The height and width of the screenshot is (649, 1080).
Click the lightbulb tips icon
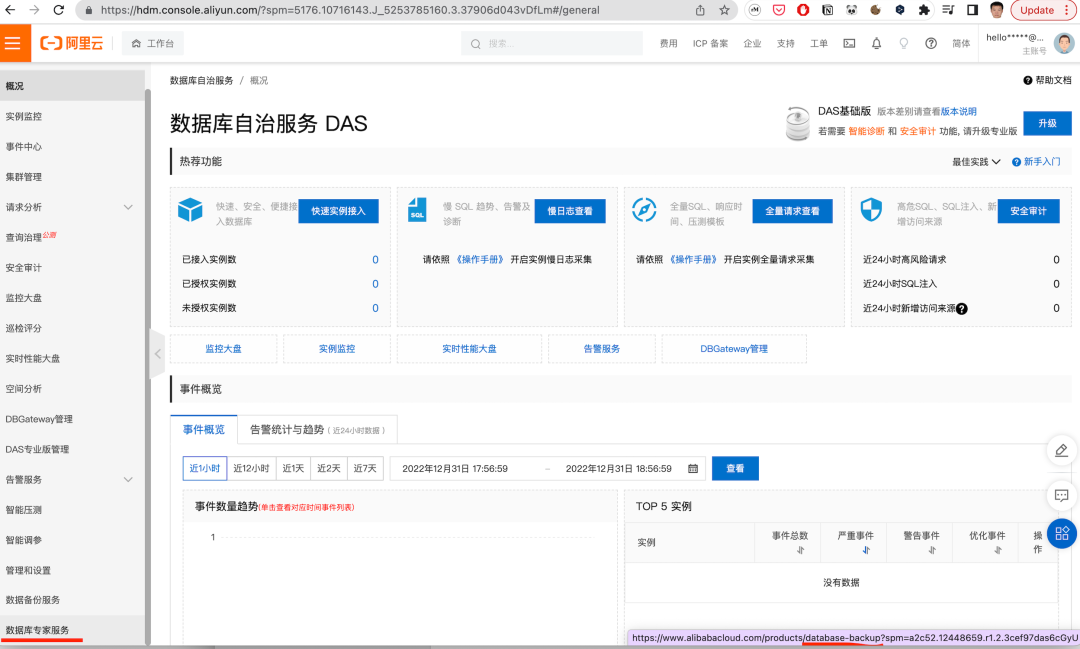pyautogui.click(x=904, y=43)
